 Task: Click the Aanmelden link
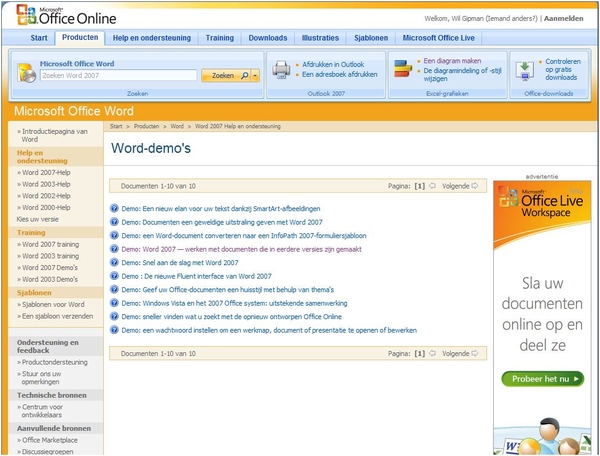564,18
